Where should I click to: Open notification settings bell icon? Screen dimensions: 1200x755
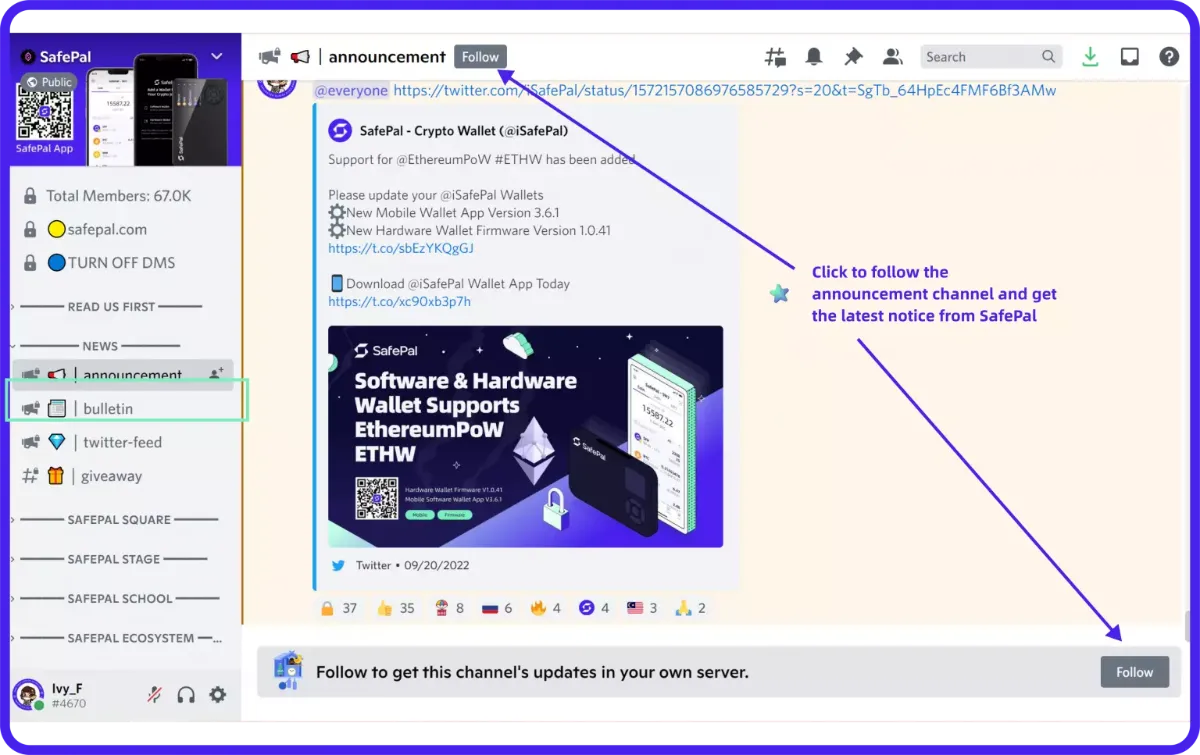coord(815,57)
